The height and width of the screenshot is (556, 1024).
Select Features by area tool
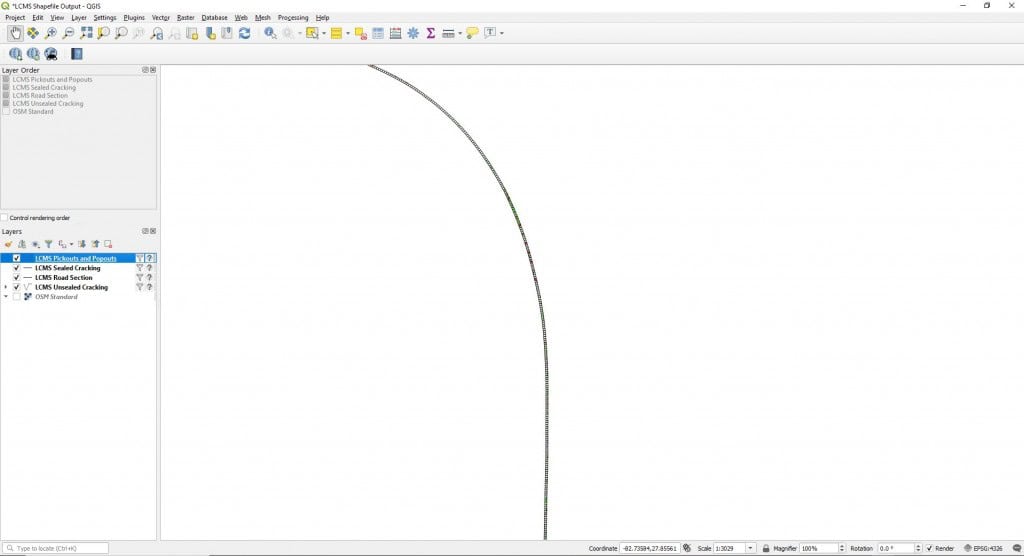(x=312, y=33)
